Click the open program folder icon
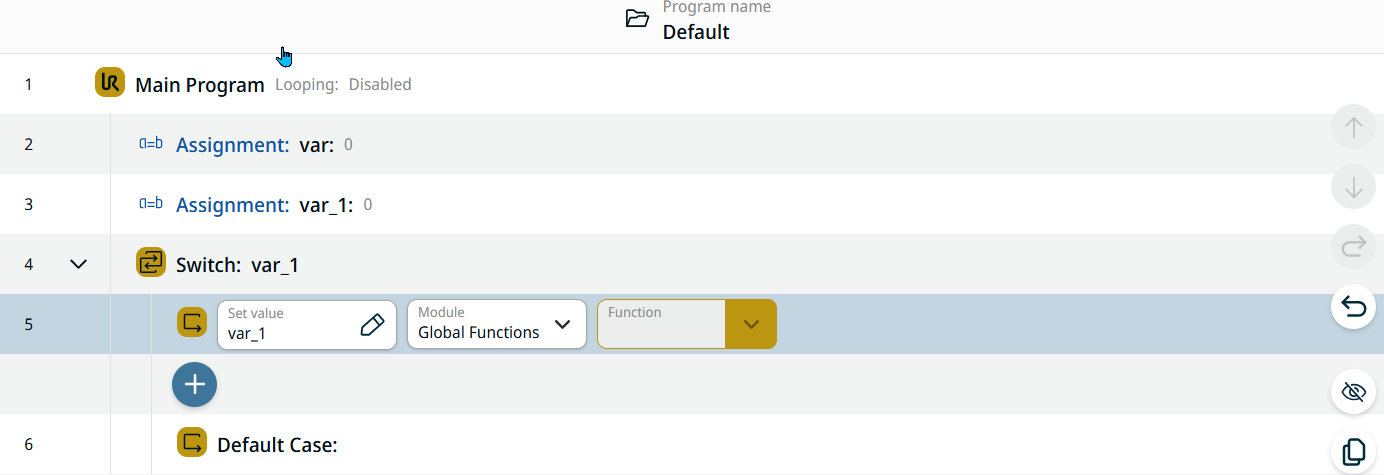 [x=637, y=19]
